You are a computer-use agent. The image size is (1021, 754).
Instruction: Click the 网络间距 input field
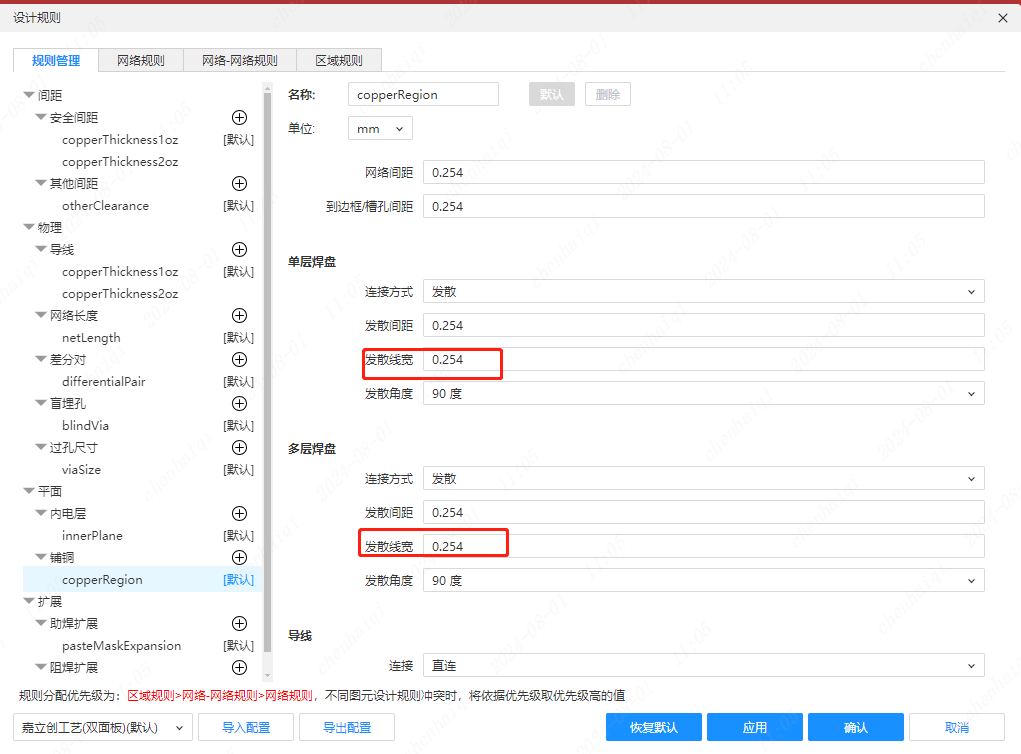[703, 173]
